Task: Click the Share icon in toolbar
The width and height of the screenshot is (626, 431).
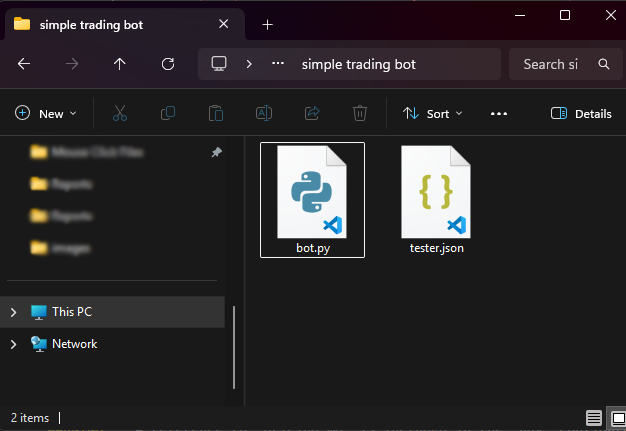Action: tap(312, 114)
